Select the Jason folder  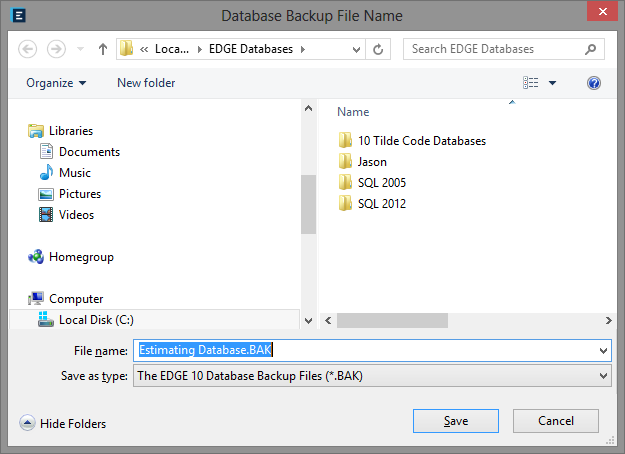pos(371,162)
